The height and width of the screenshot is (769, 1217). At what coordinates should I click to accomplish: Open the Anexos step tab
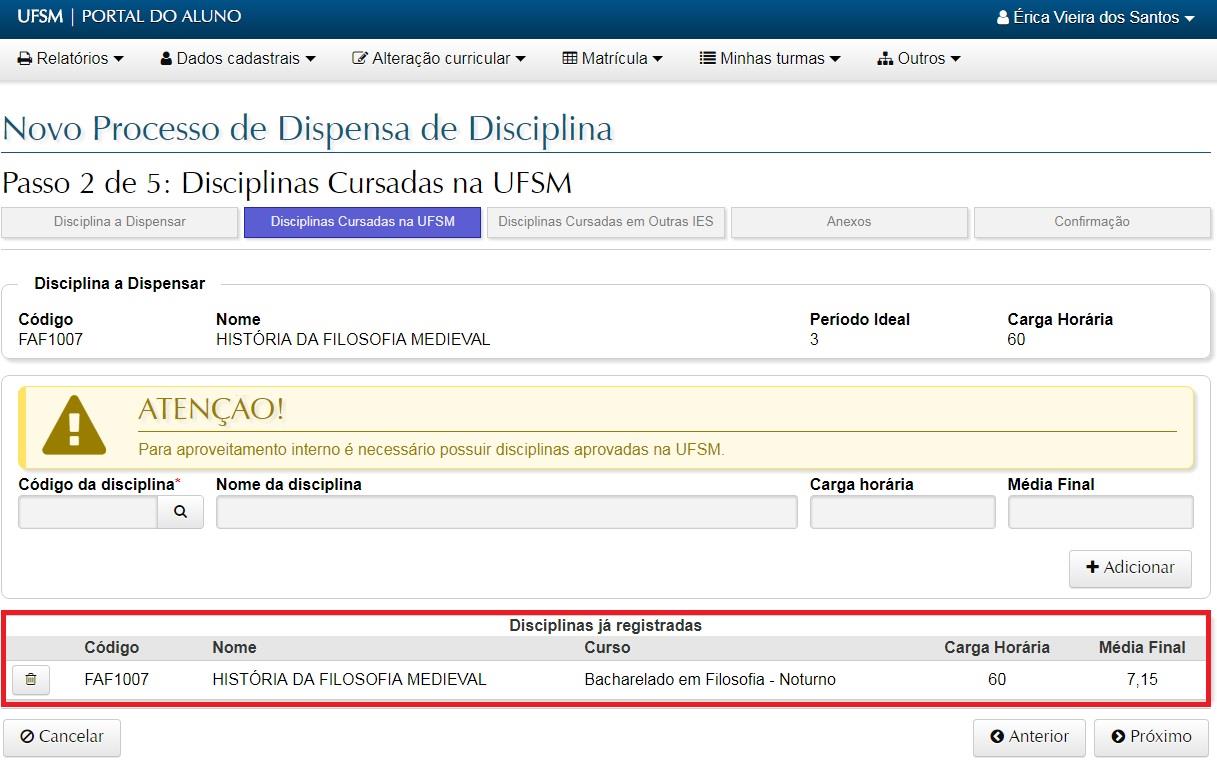click(x=849, y=222)
